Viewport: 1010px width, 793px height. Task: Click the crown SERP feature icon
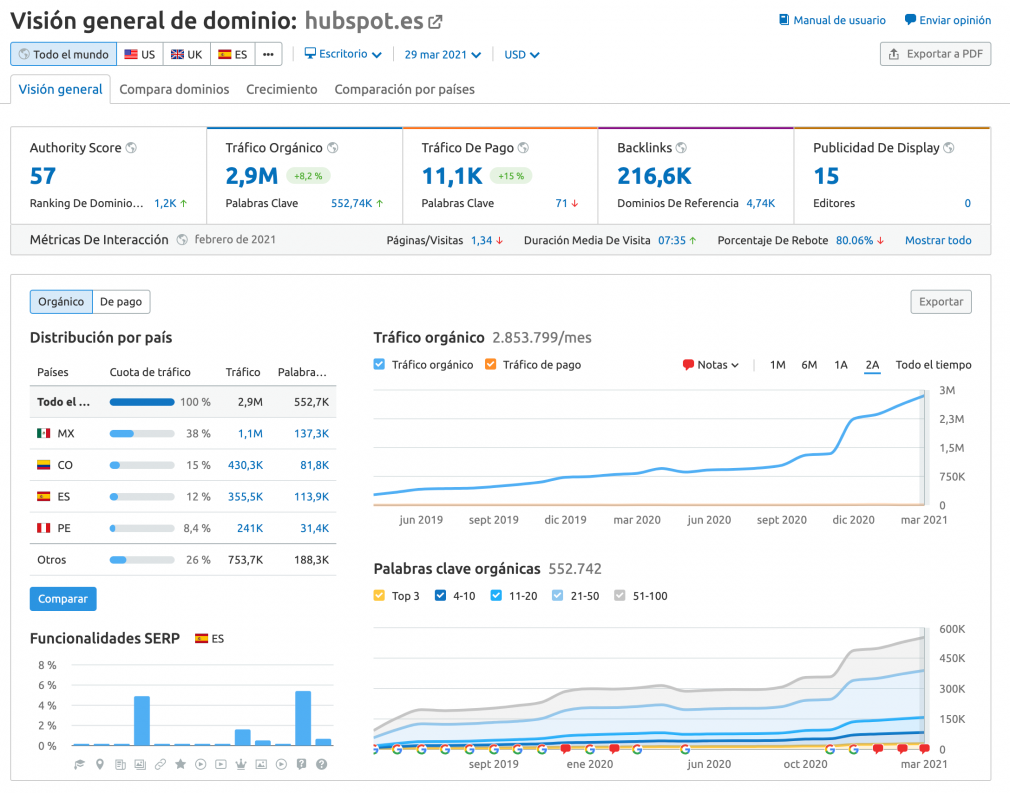tap(241, 764)
